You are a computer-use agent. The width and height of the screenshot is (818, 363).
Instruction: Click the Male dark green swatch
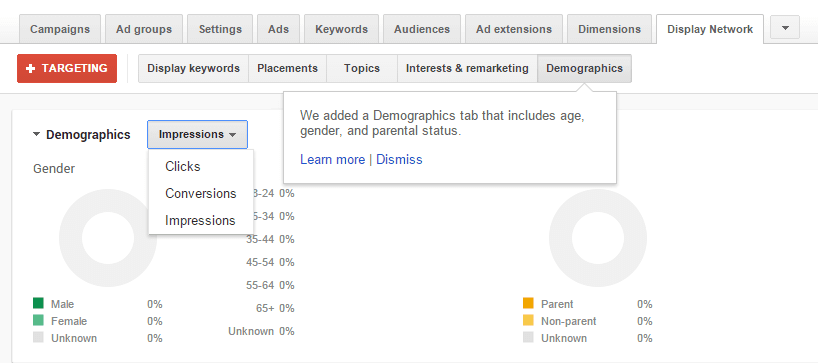tap(38, 304)
